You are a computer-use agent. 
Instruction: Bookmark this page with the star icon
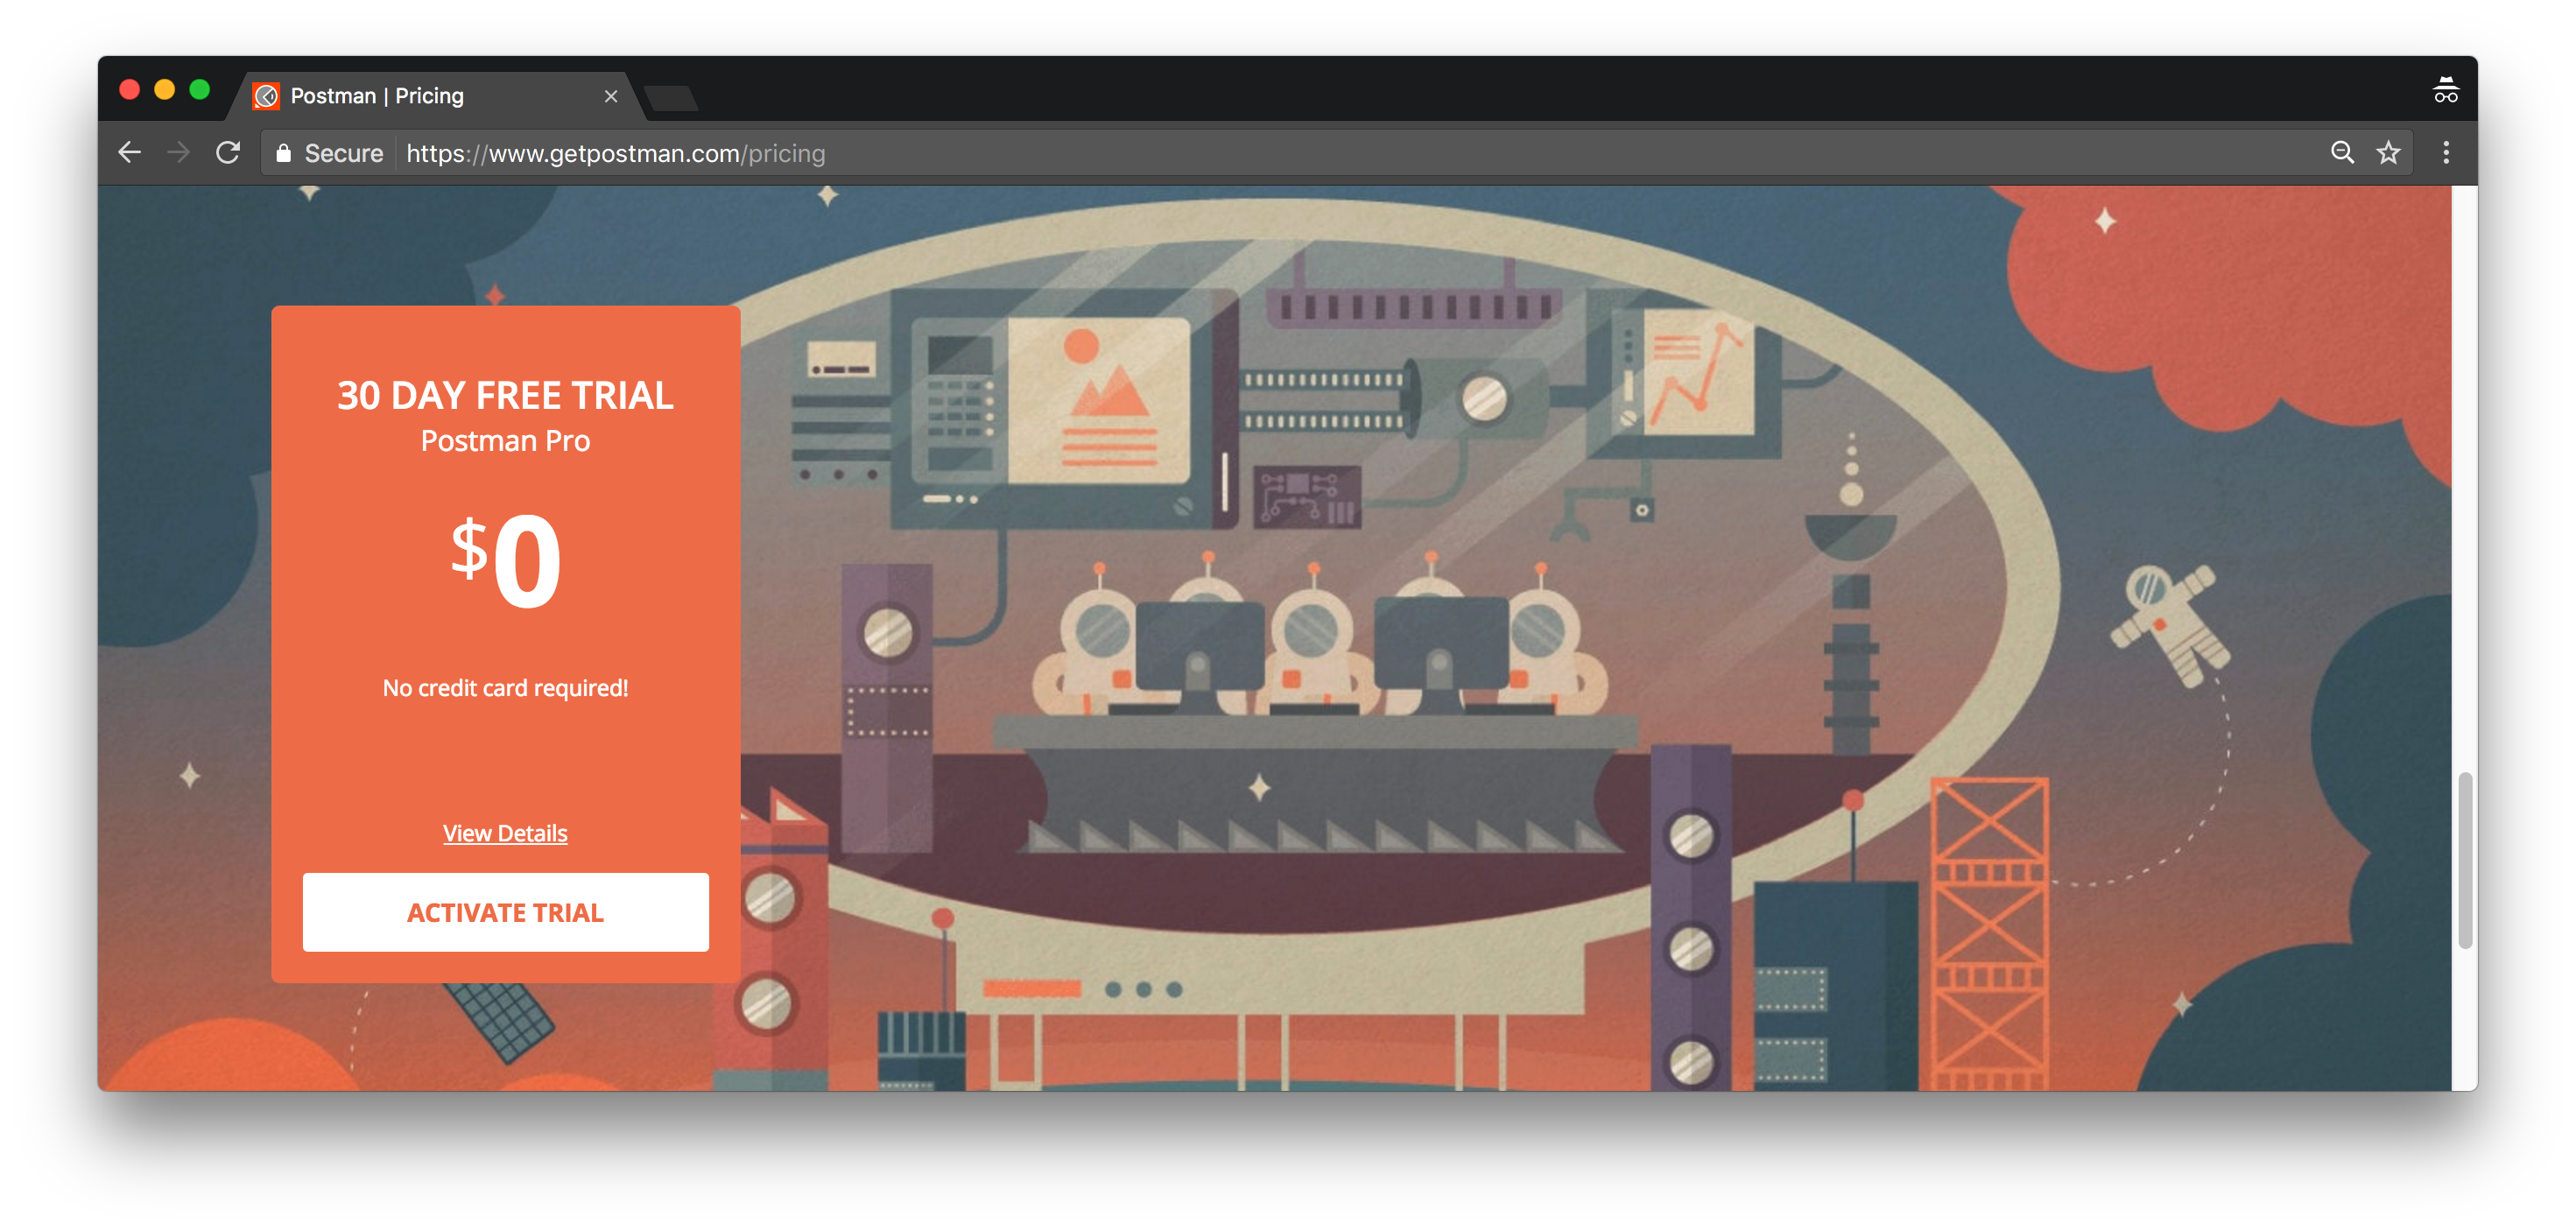(2388, 153)
